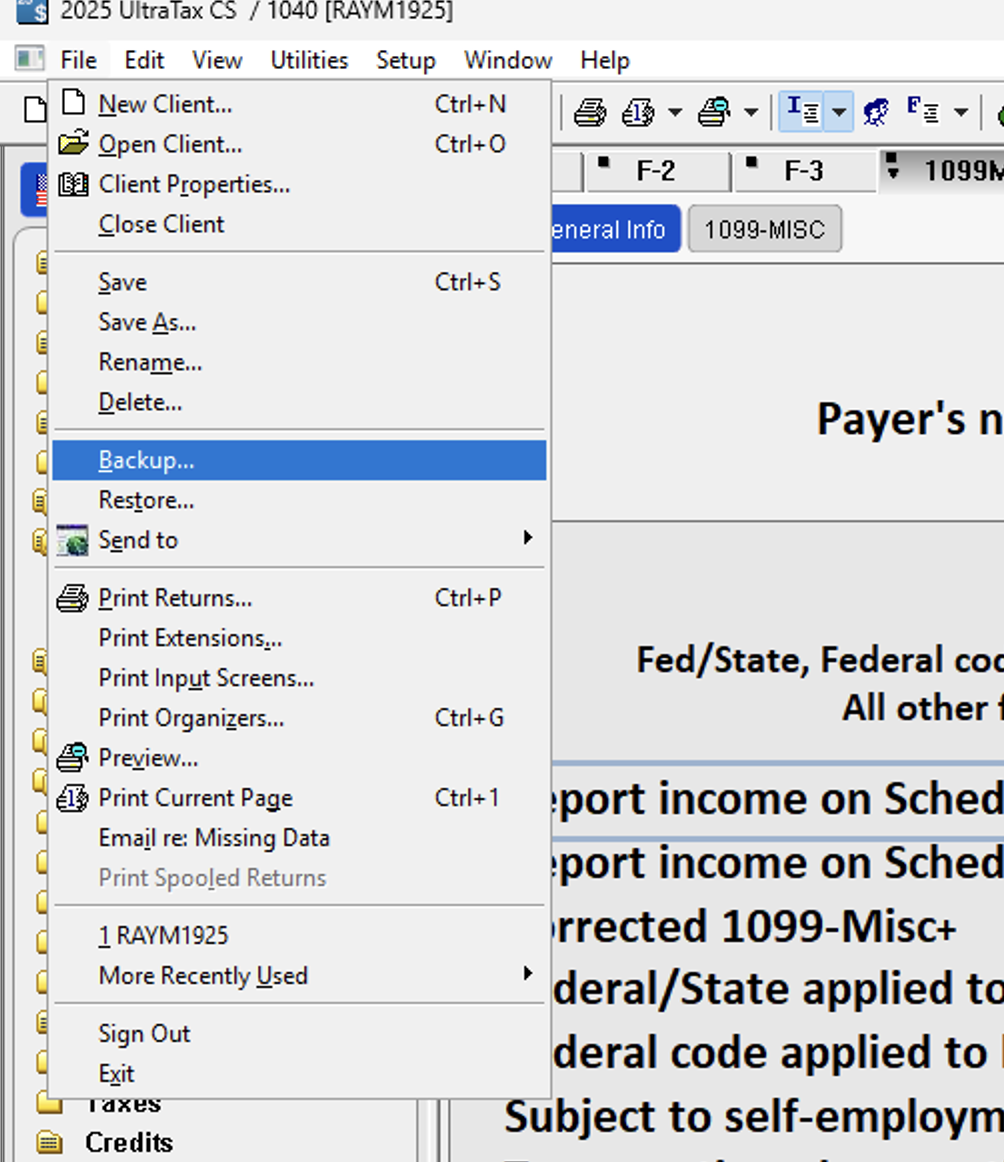Click the Send to menu icon
This screenshot has width=1004, height=1162.
73,540
